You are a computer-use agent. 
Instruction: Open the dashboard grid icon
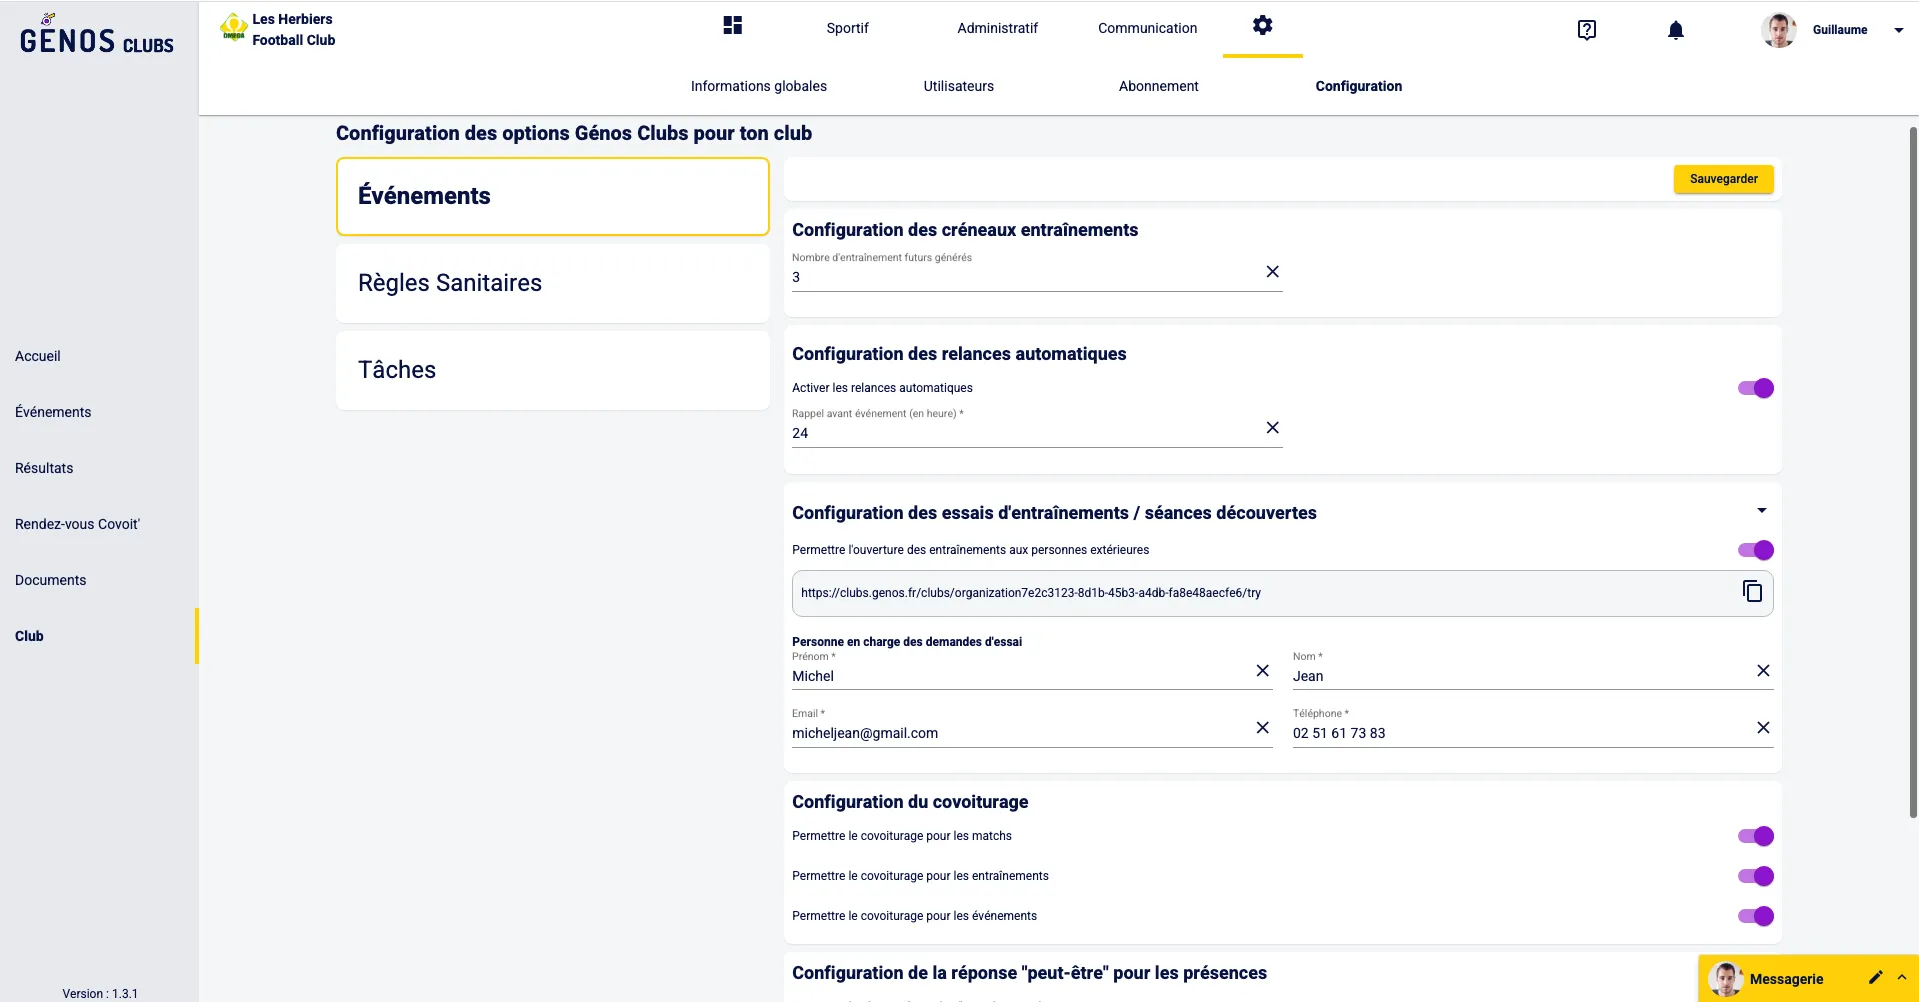pos(732,26)
